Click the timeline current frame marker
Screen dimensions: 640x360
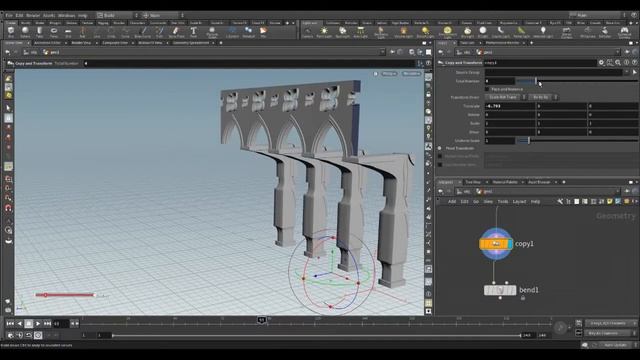coord(262,320)
